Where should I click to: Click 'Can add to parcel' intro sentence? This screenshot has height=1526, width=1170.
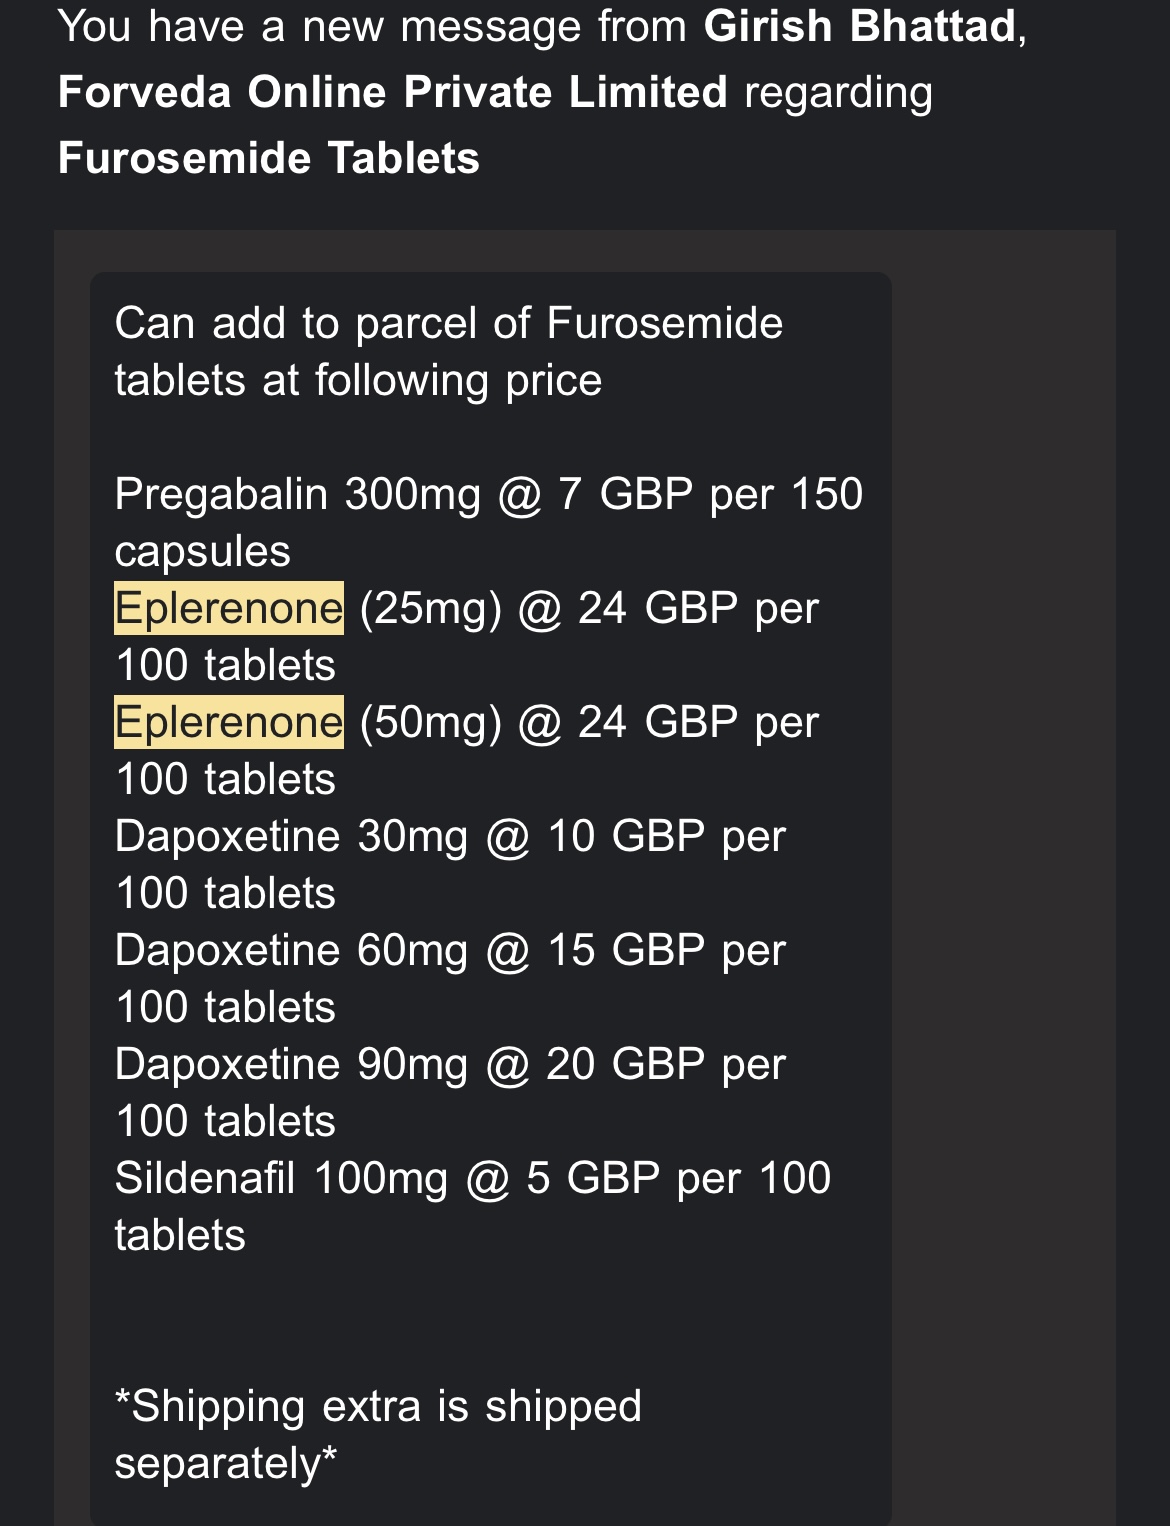tap(449, 351)
